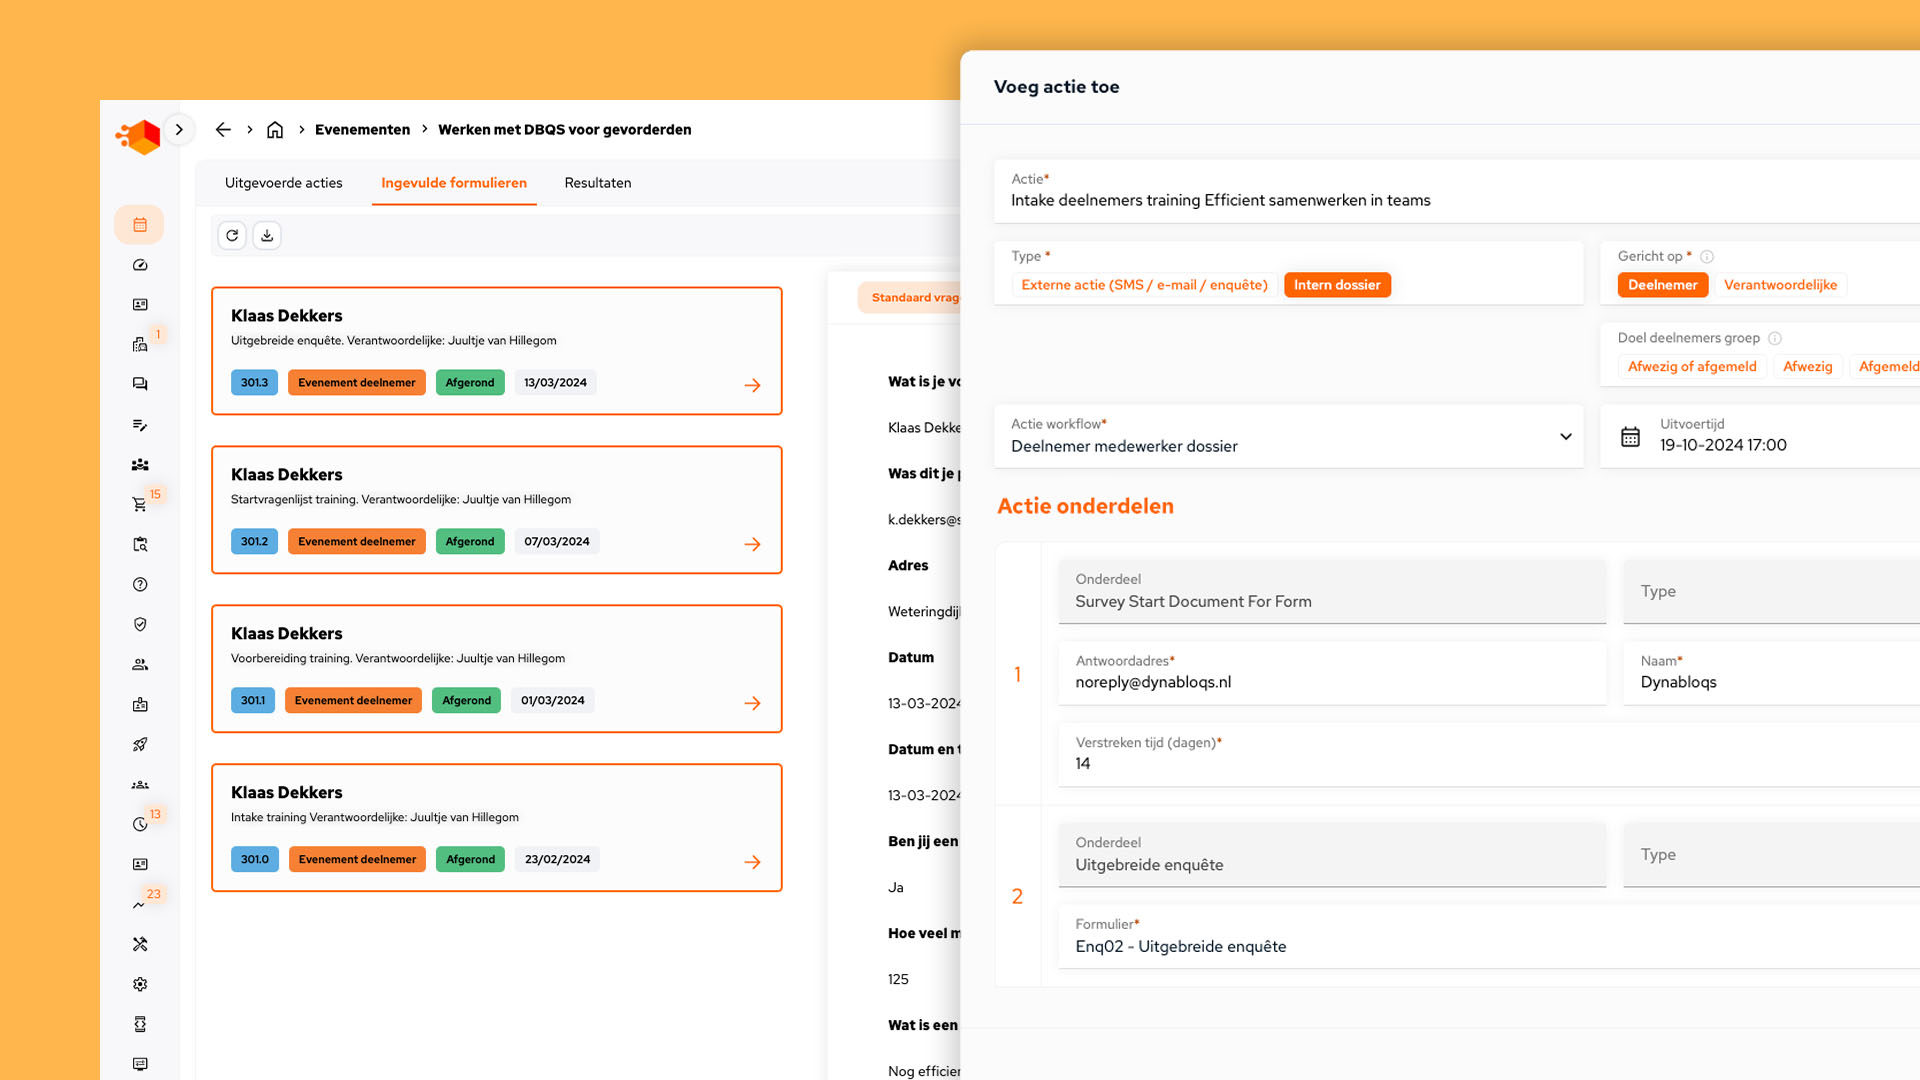Click the Evenementen breadcrumb link

[362, 130]
